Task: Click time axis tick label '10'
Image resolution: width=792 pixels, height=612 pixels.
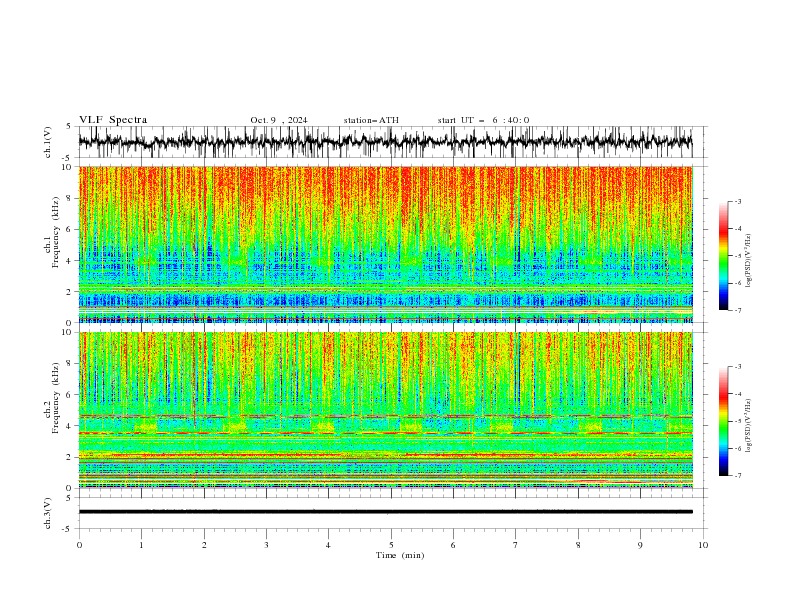Action: tap(703, 545)
